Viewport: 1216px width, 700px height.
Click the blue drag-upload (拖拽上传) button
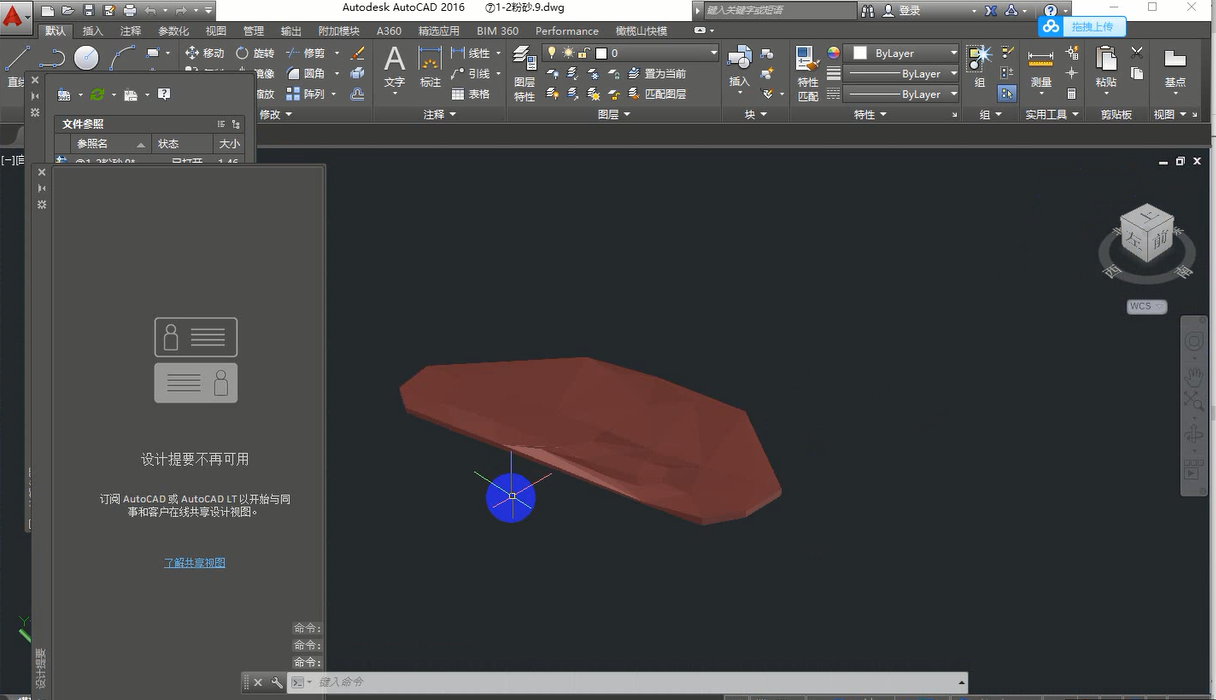click(1082, 27)
